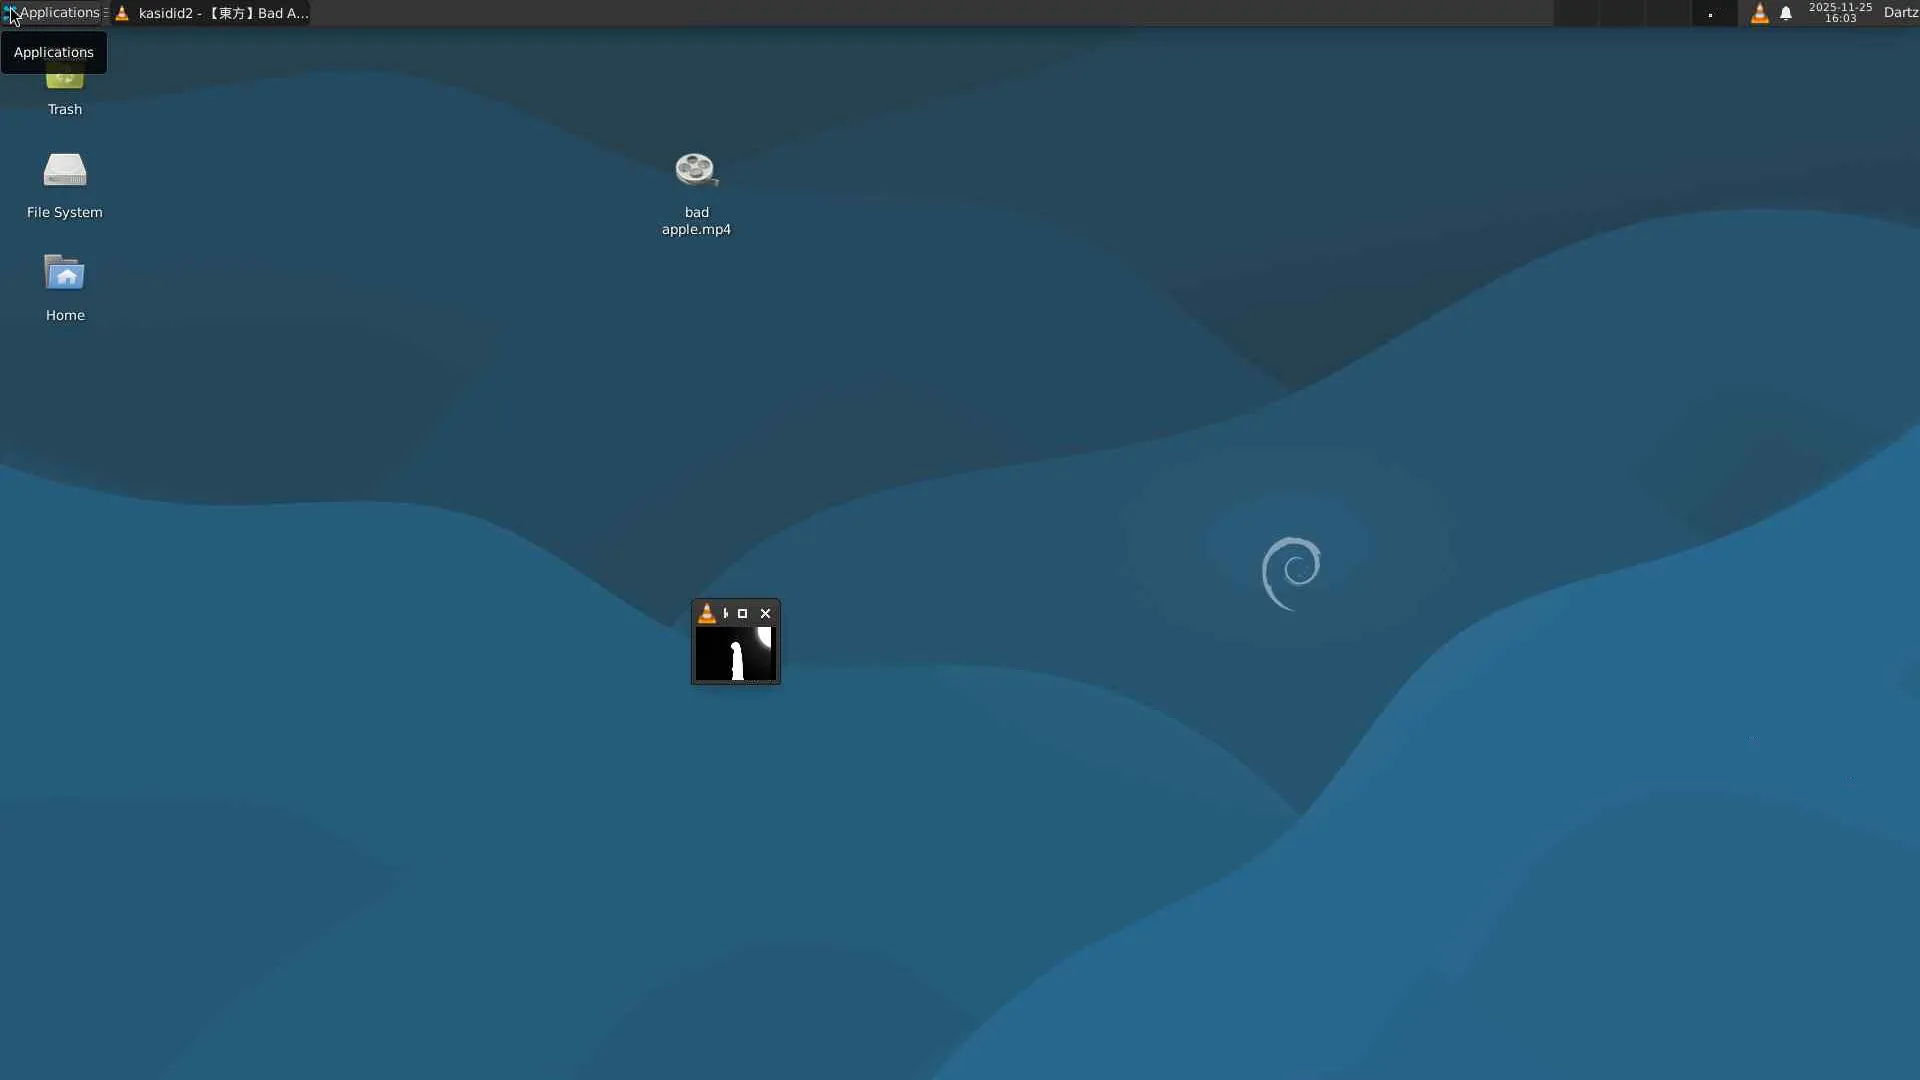Select the File System drive icon

[x=64, y=172]
